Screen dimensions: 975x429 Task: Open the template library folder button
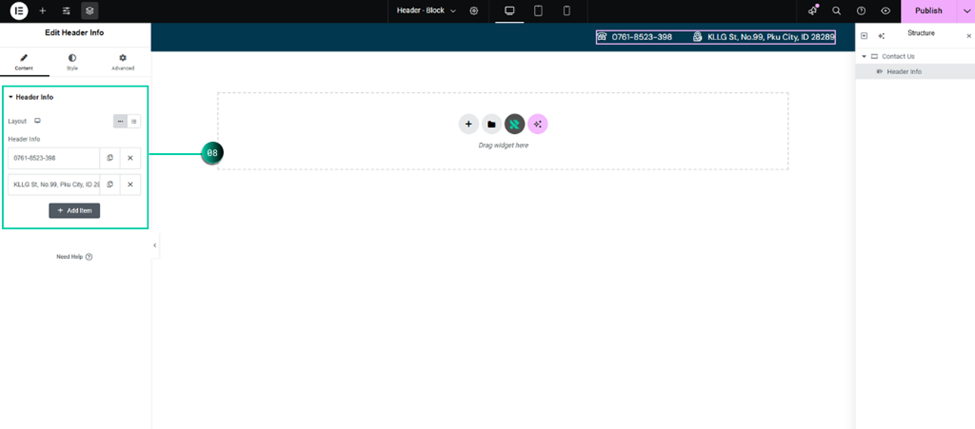coord(491,124)
